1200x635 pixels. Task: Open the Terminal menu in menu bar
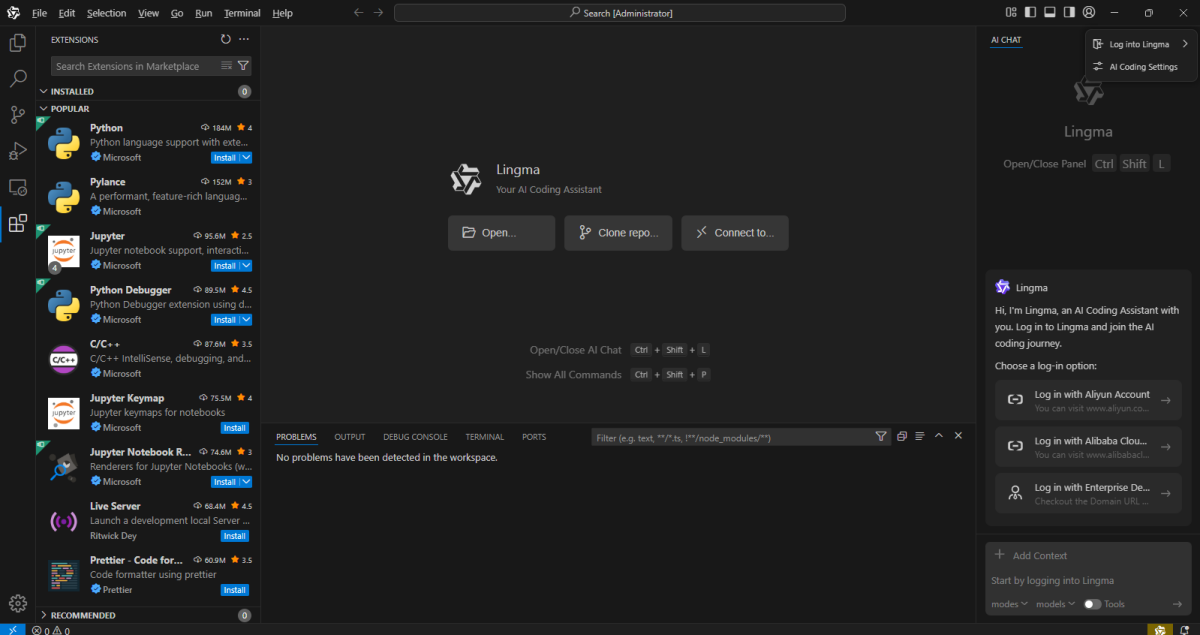tap(241, 13)
